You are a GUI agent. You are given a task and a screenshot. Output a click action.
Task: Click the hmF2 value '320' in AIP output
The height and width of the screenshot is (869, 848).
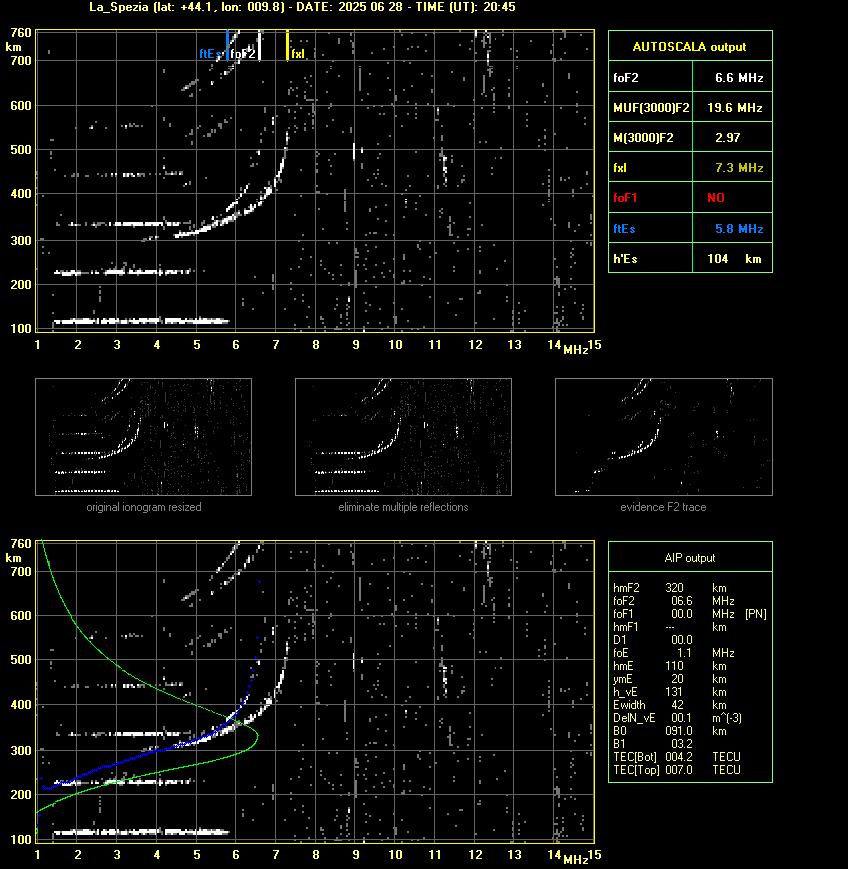click(674, 588)
